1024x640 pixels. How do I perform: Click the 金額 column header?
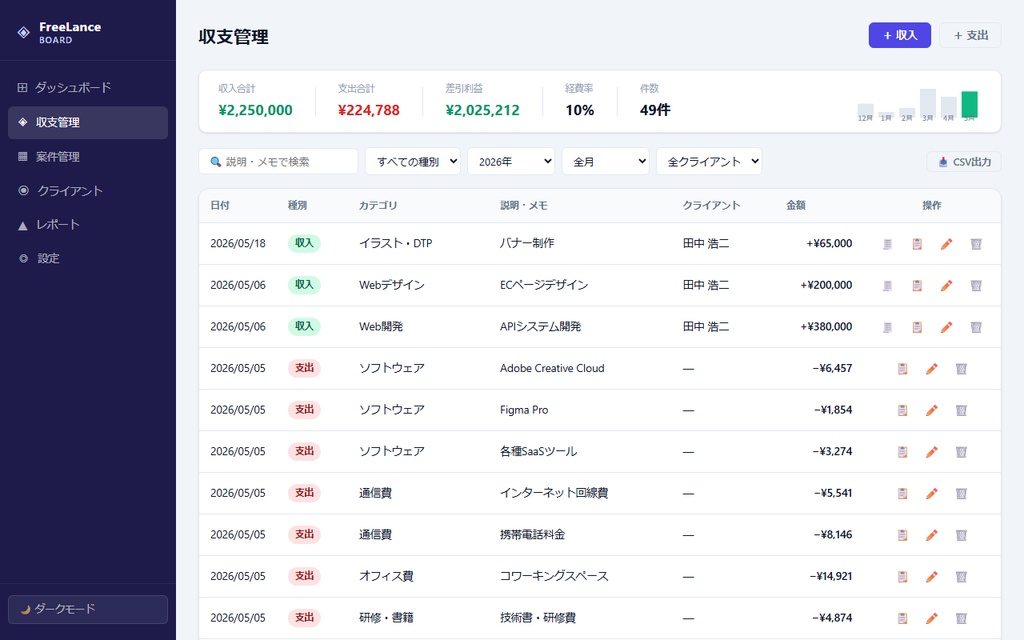[x=796, y=205]
